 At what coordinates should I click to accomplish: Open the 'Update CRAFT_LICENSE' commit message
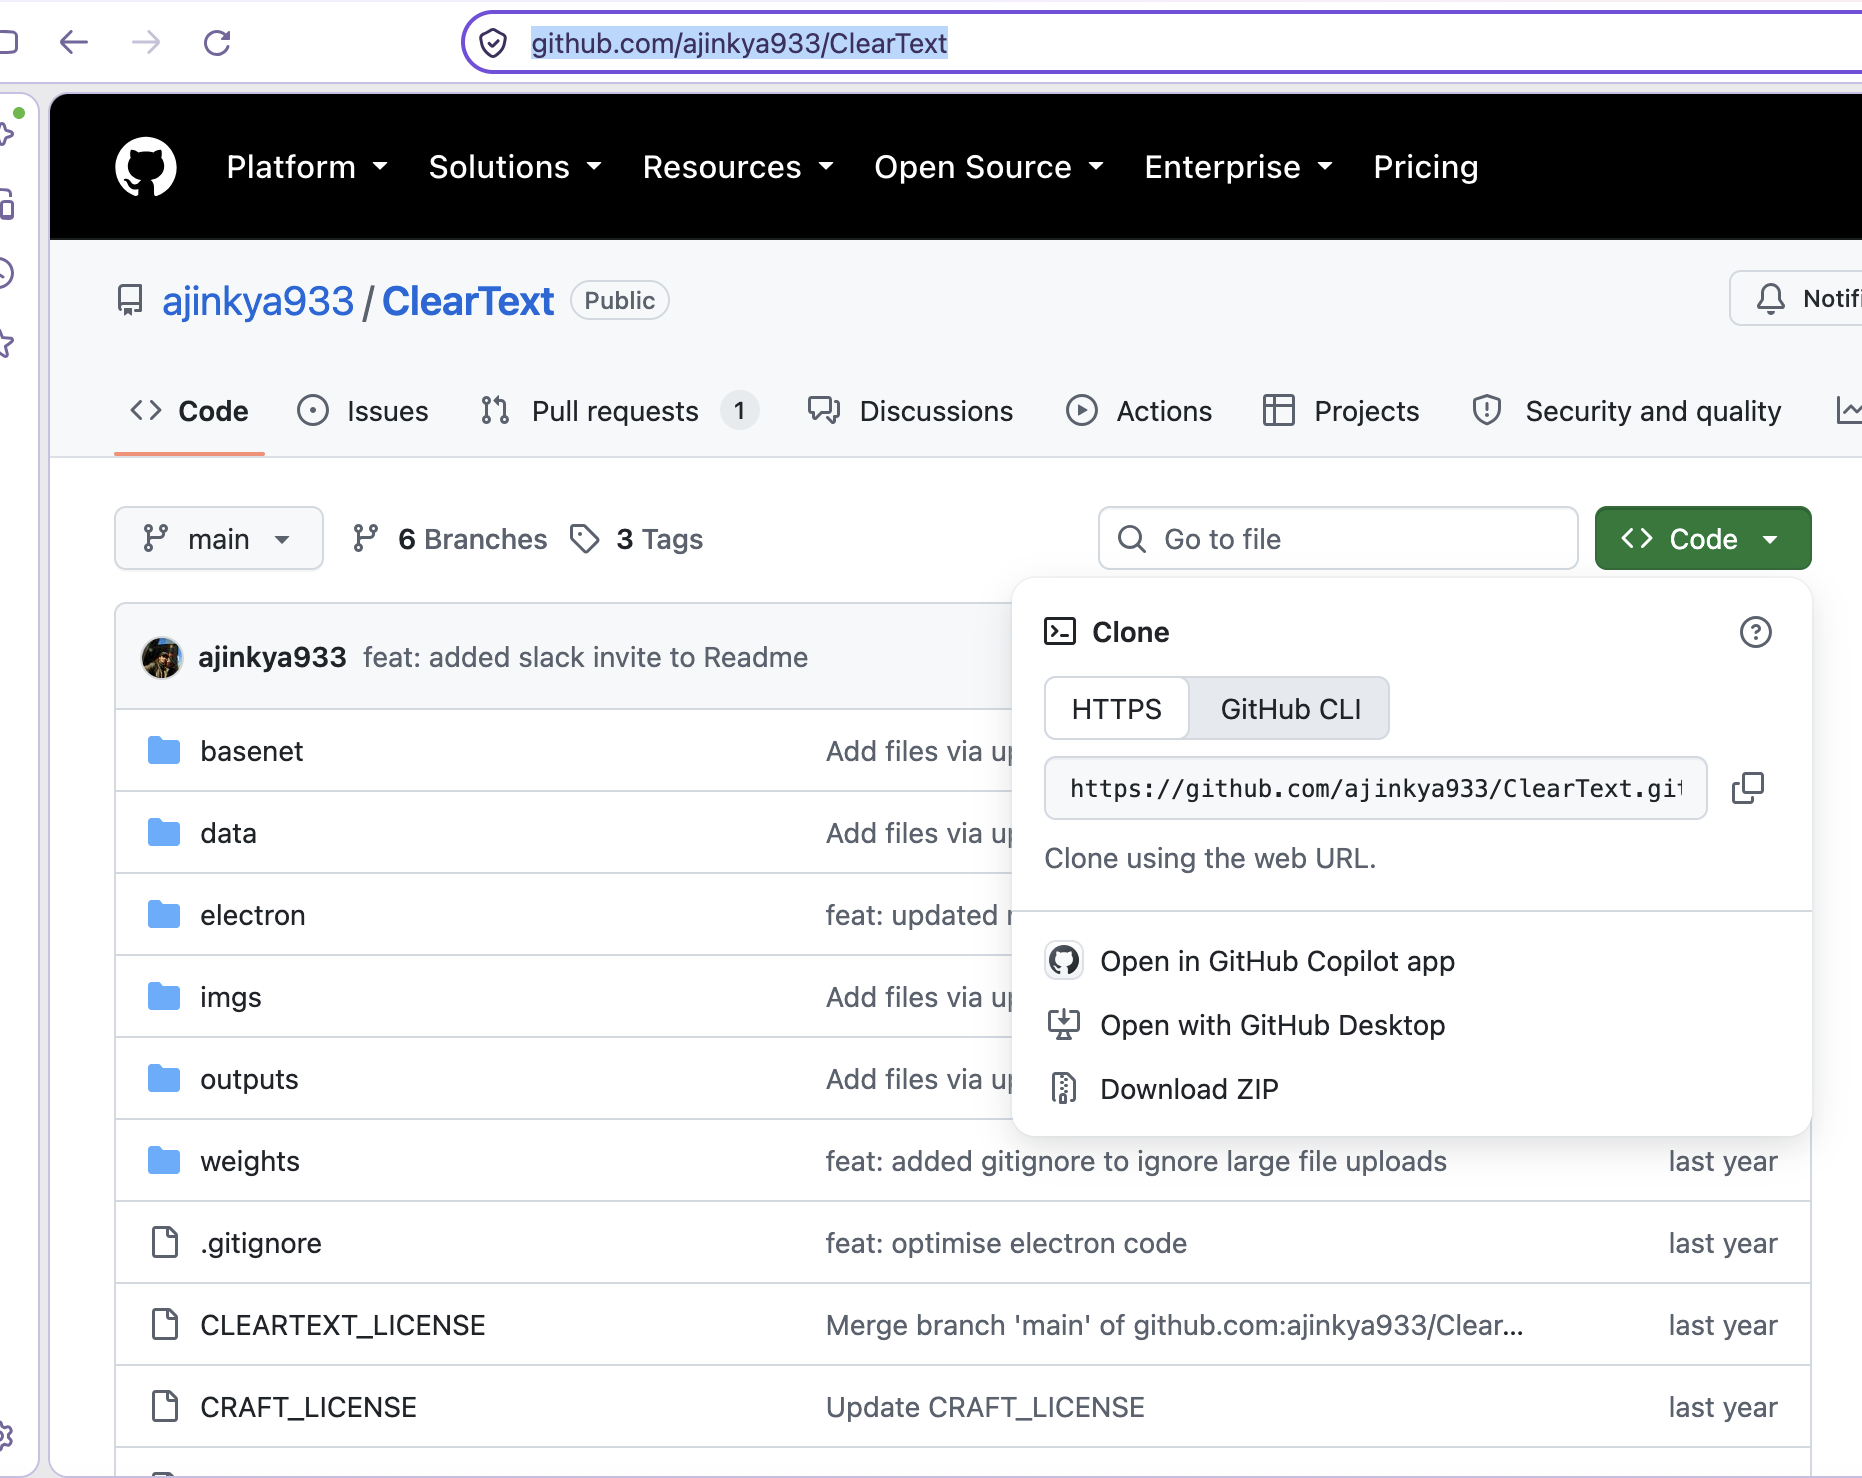tap(985, 1407)
